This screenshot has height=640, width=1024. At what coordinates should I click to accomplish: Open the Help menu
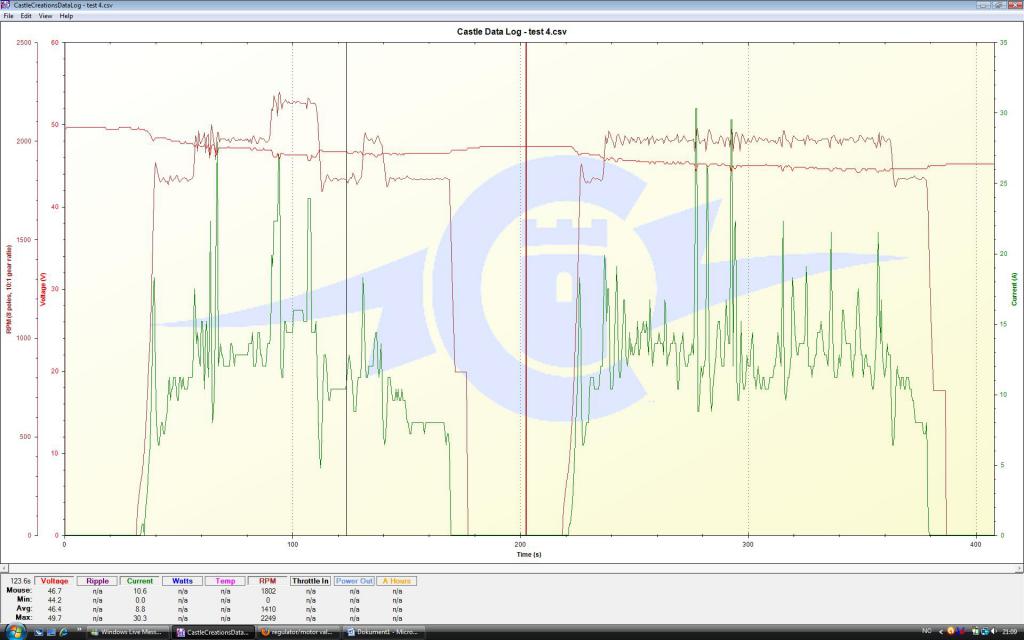(x=66, y=16)
